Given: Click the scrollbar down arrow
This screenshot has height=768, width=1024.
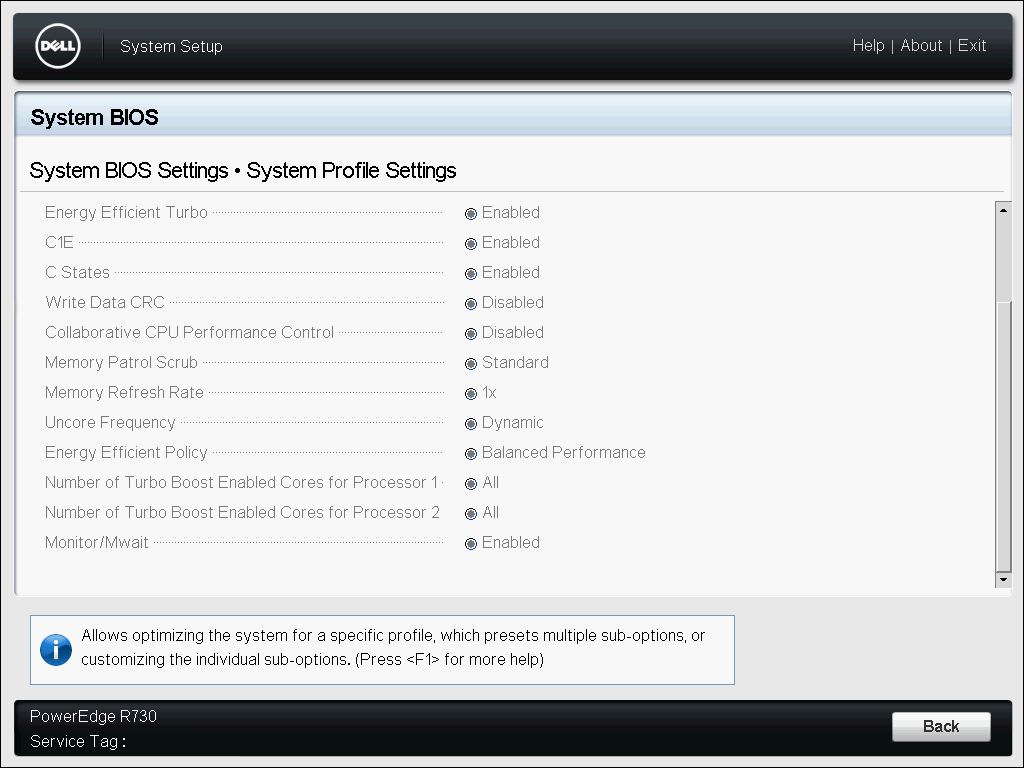Looking at the screenshot, I should pos(1003,579).
